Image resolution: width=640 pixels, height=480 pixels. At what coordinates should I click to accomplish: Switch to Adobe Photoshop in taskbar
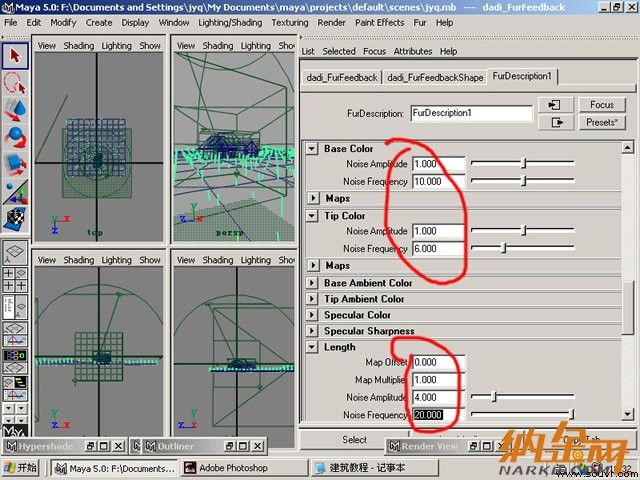click(244, 468)
